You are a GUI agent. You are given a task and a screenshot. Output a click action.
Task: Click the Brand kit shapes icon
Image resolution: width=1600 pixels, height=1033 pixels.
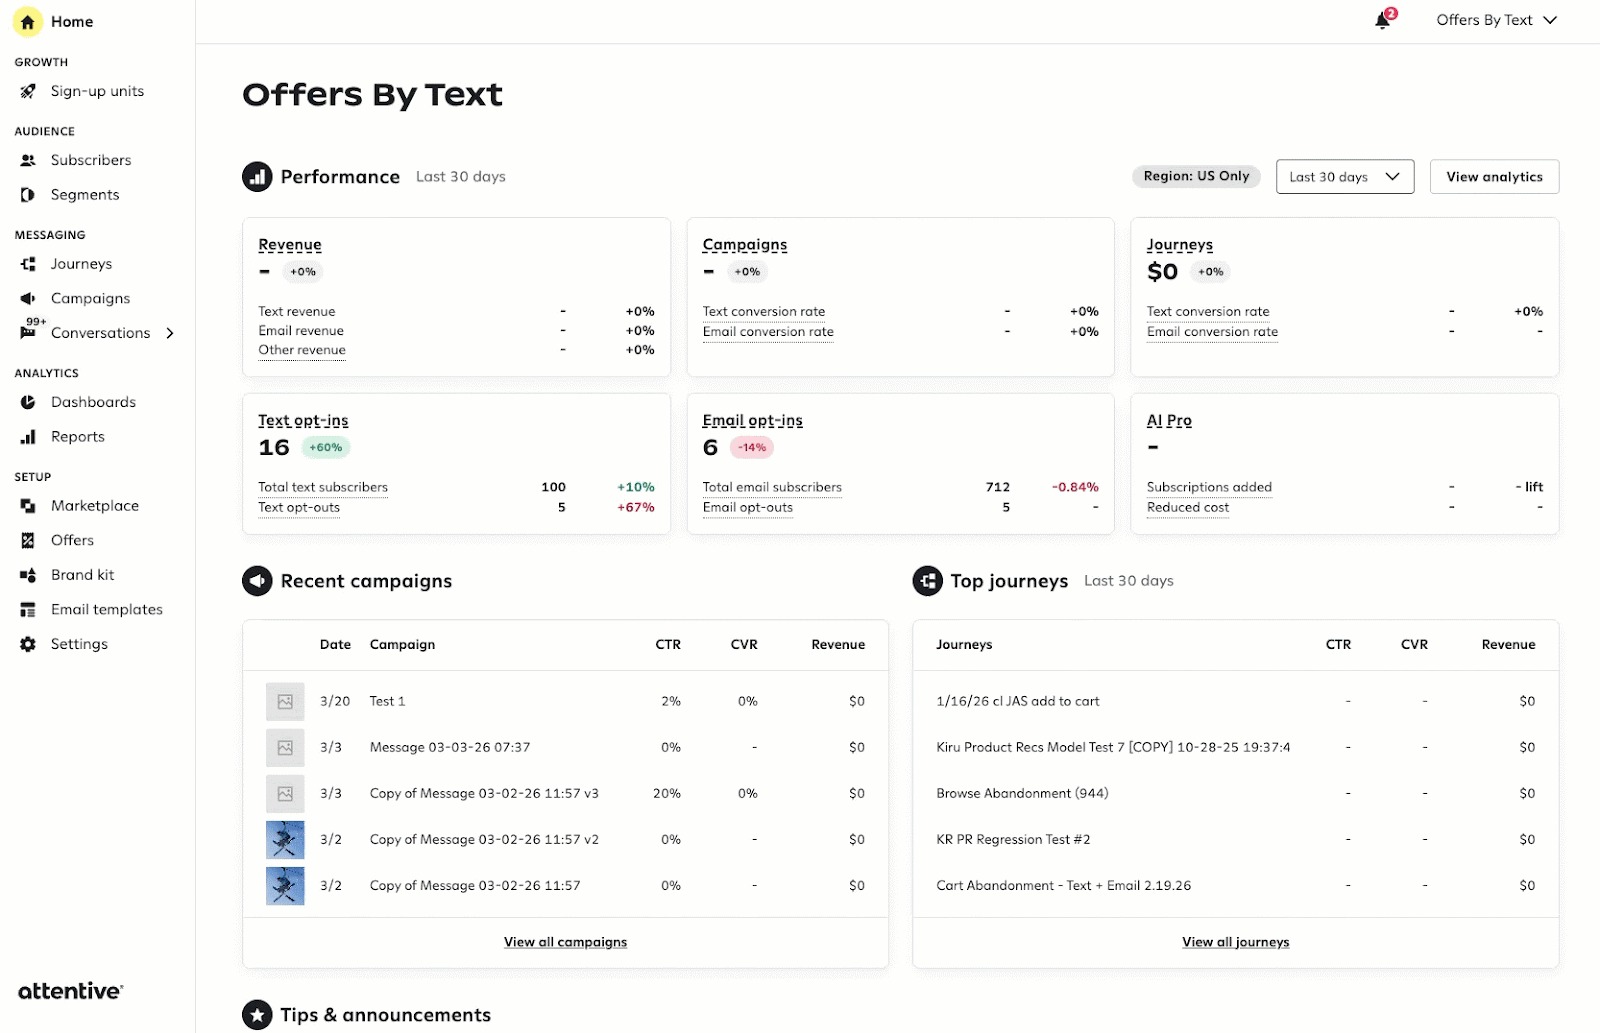[x=28, y=575]
